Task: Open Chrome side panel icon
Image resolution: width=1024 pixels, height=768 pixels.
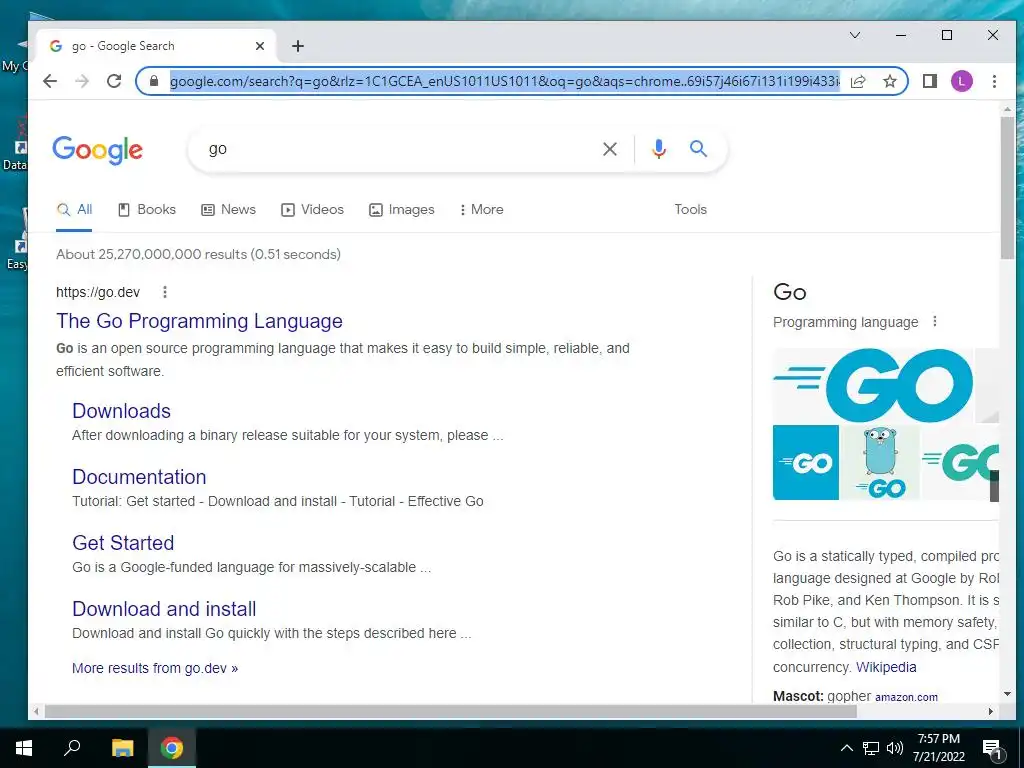Action: [x=930, y=81]
